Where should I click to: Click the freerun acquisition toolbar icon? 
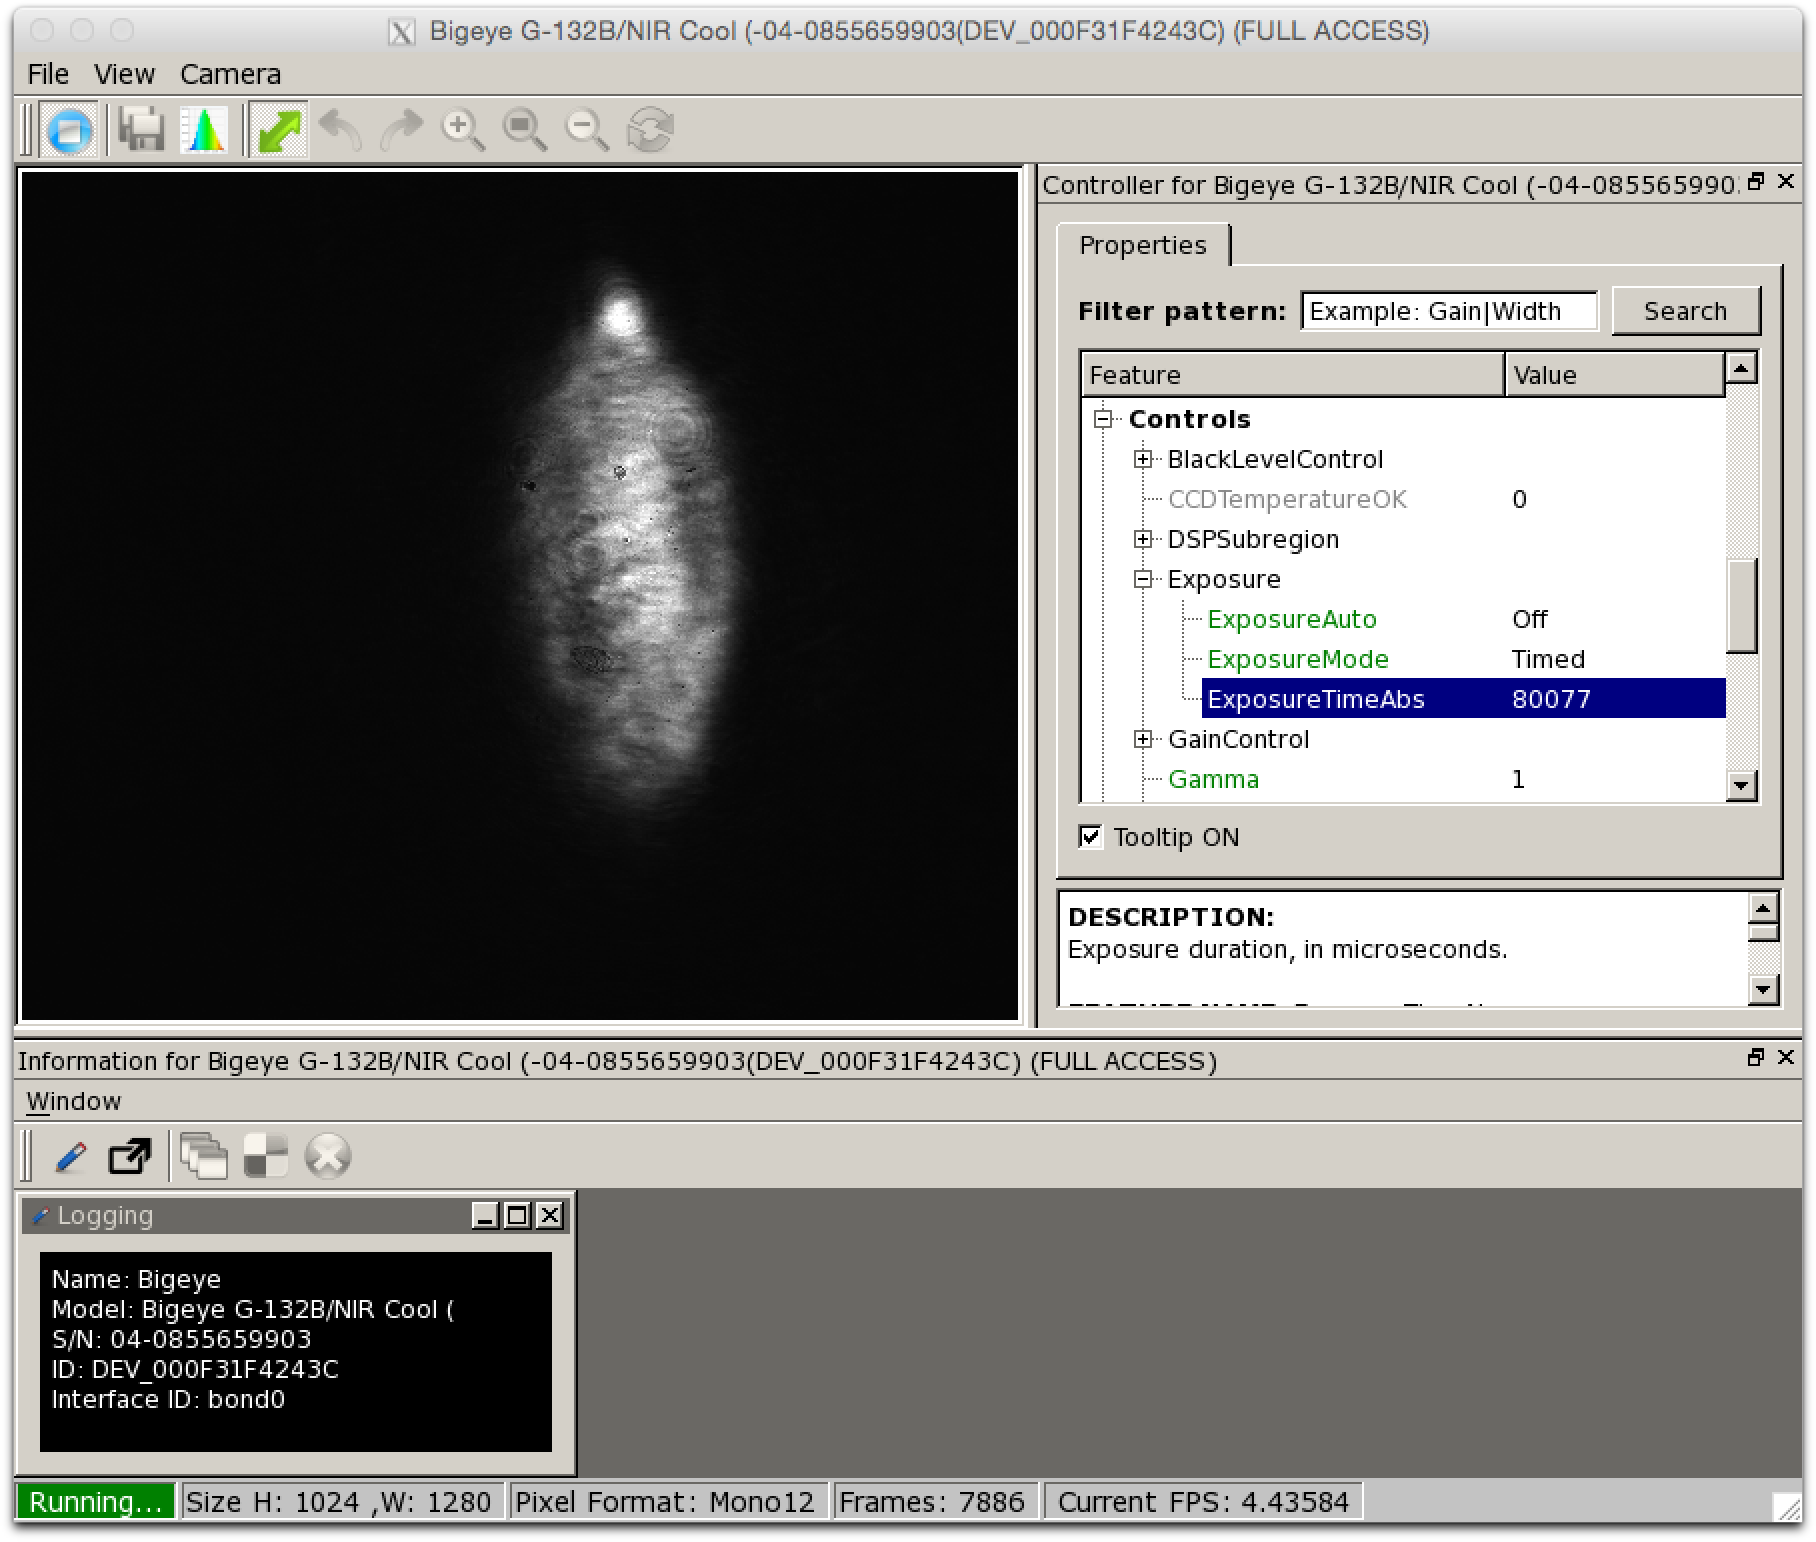click(69, 130)
